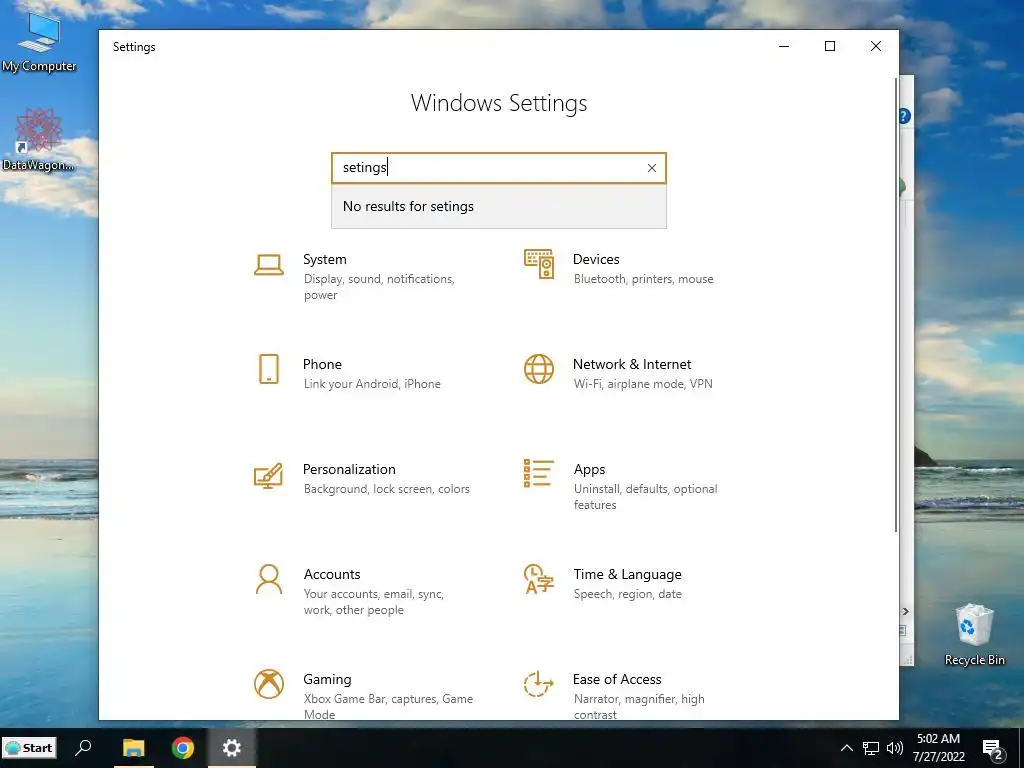The width and height of the screenshot is (1024, 768).
Task: Open the System category heading
Action: tap(325, 259)
